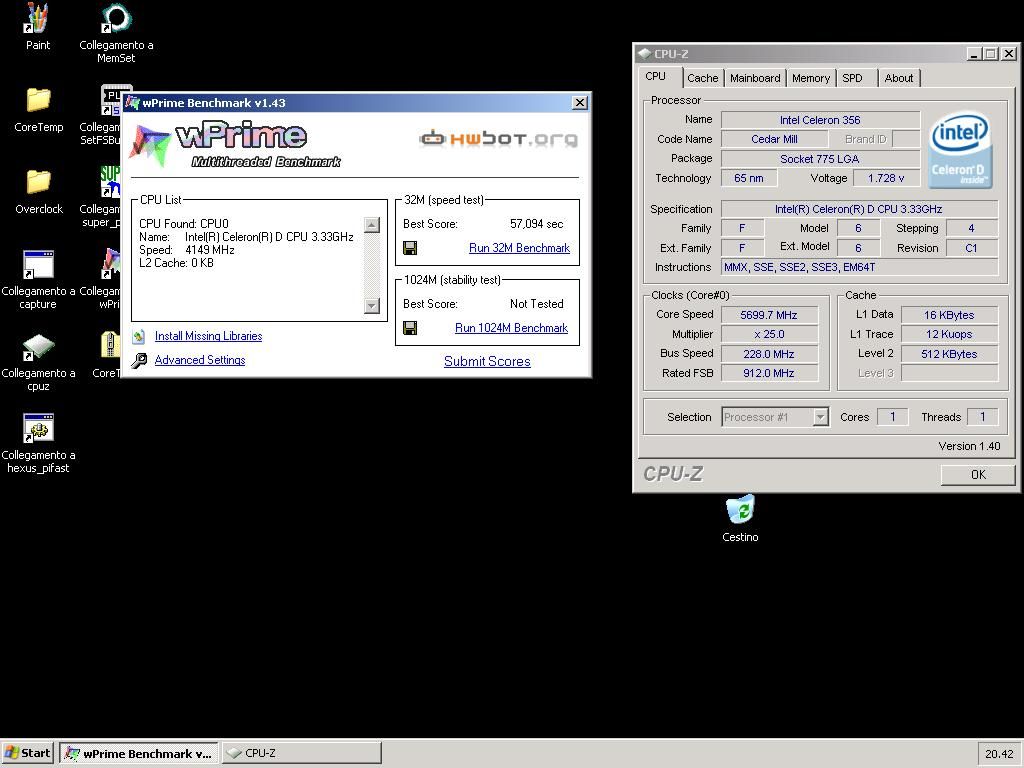Click the Level 2 512 KBytes field
The width and height of the screenshot is (1024, 768).
coord(950,354)
